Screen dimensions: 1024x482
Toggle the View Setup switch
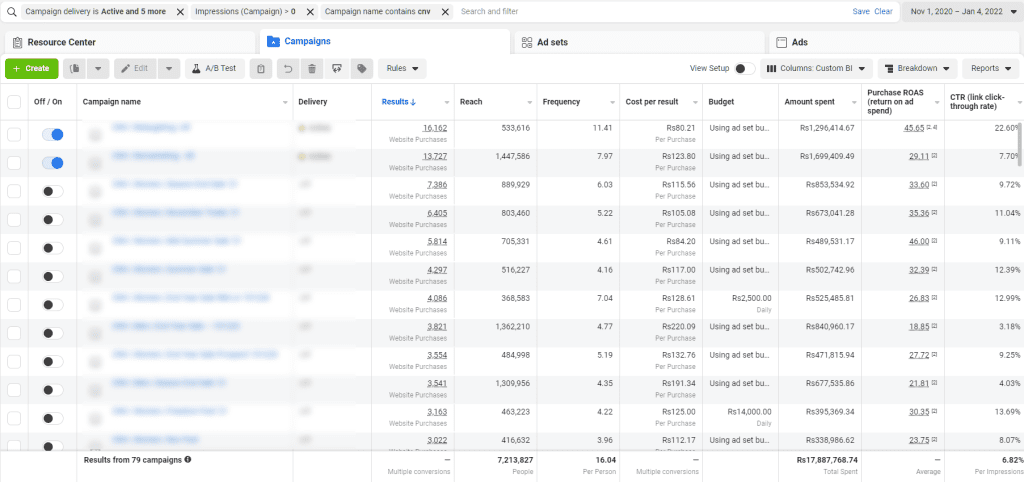point(744,68)
